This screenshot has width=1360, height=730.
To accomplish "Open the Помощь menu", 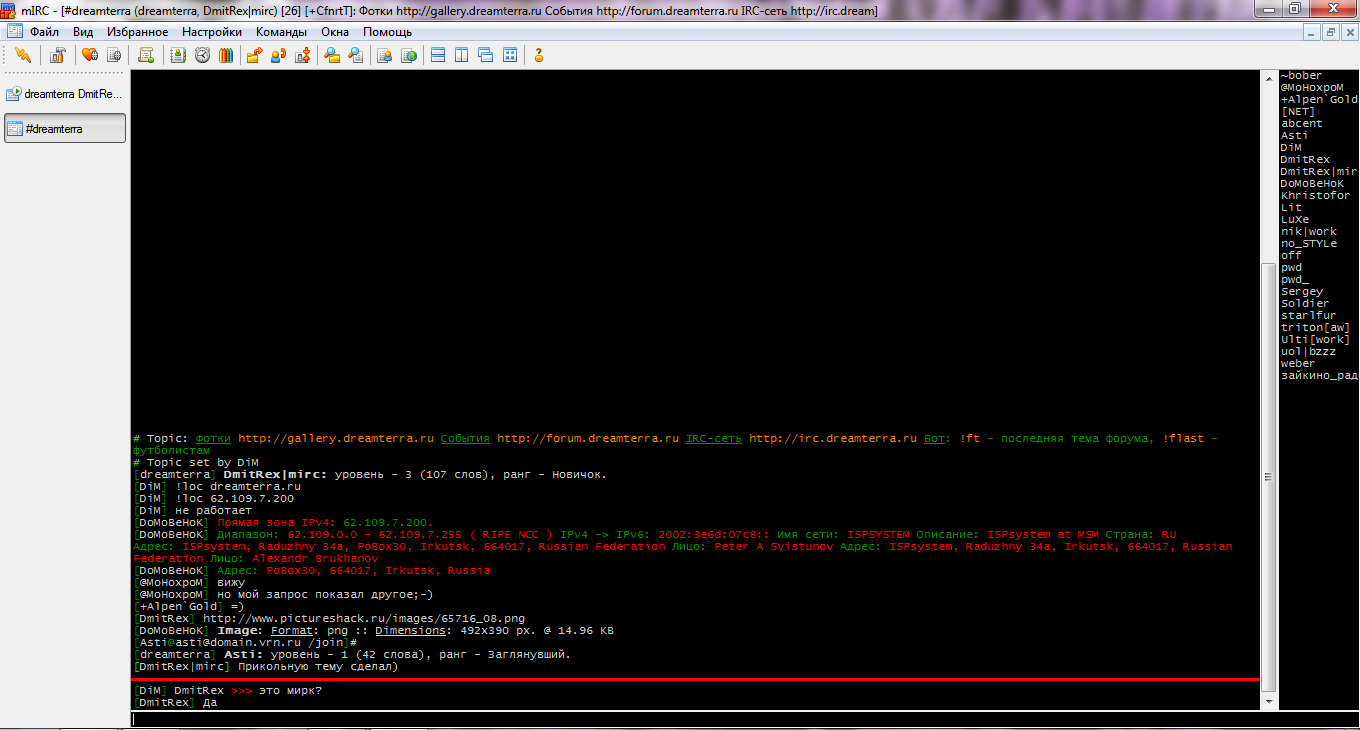I will [x=387, y=32].
